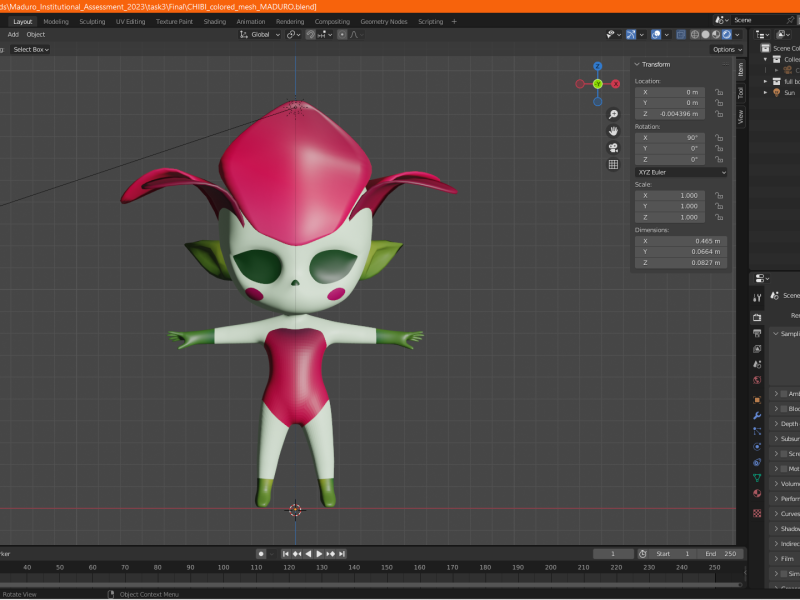Open the Object menu
The width and height of the screenshot is (800, 600).
pos(36,34)
